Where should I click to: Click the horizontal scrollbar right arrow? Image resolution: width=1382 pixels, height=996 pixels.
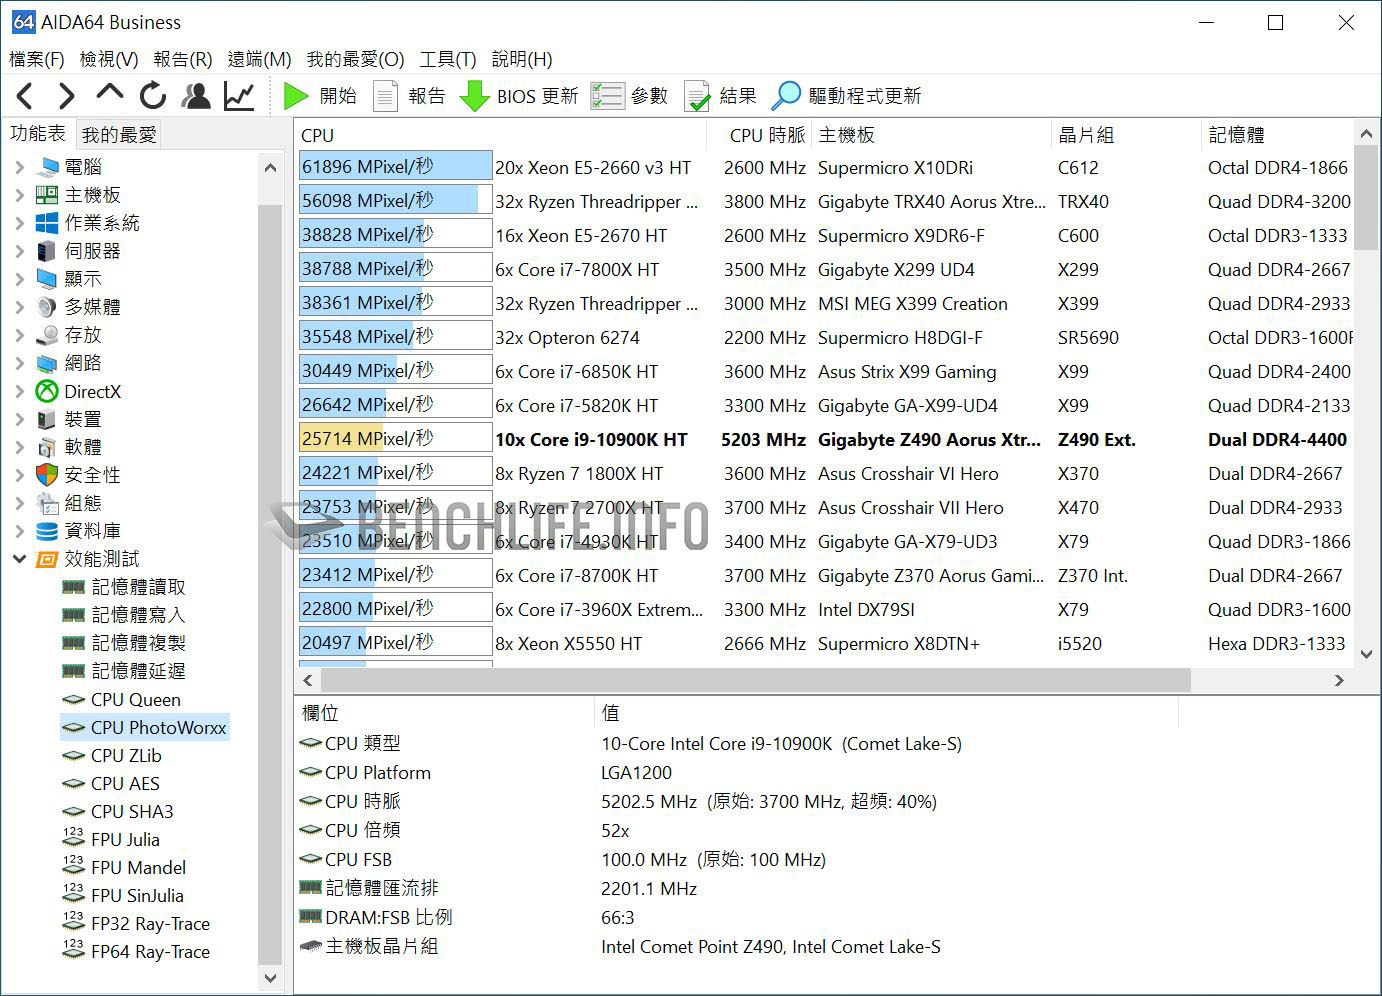click(x=1339, y=680)
